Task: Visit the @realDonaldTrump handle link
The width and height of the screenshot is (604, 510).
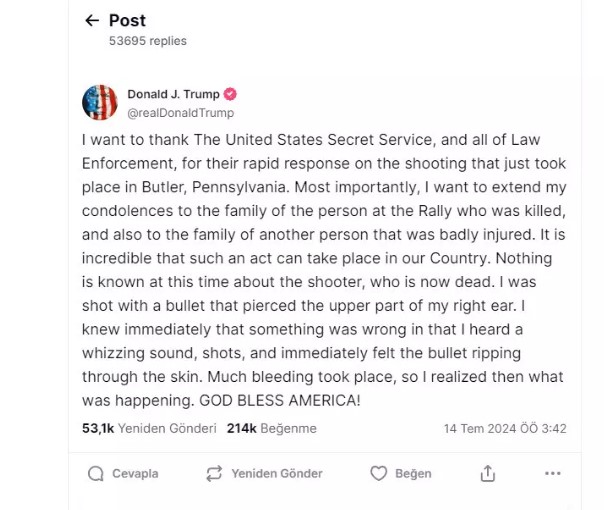Action: pos(180,113)
